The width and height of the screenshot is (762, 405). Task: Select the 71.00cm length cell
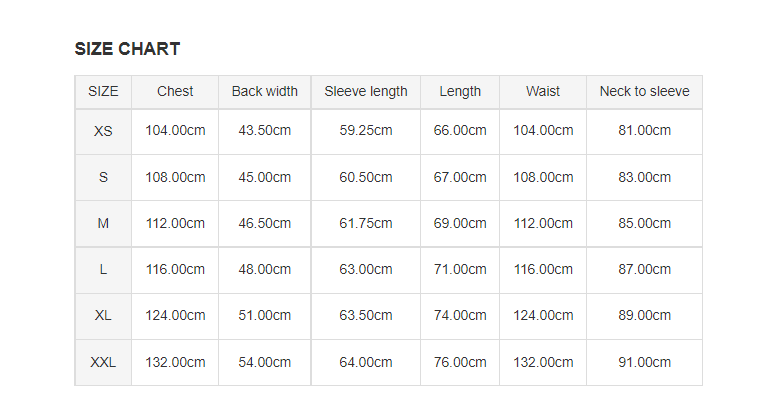pos(460,270)
